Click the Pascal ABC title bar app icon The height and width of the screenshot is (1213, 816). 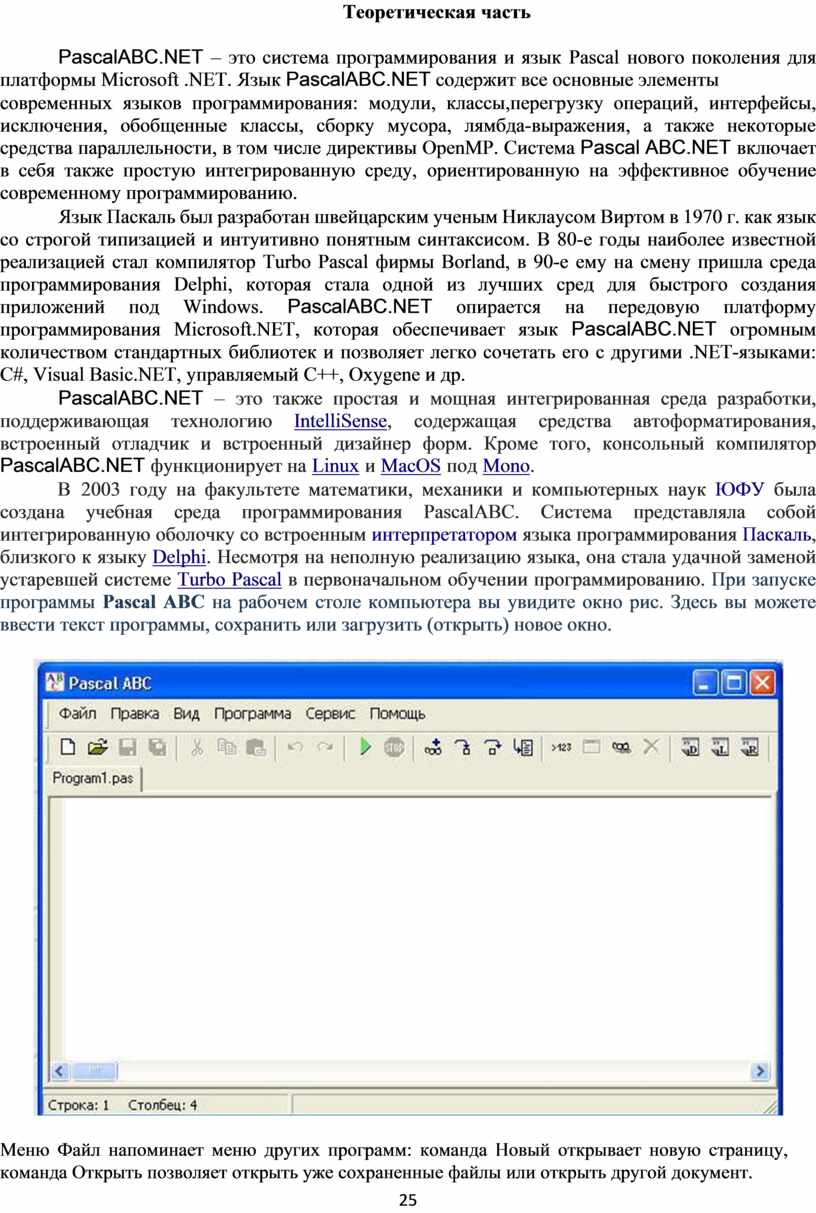54,682
